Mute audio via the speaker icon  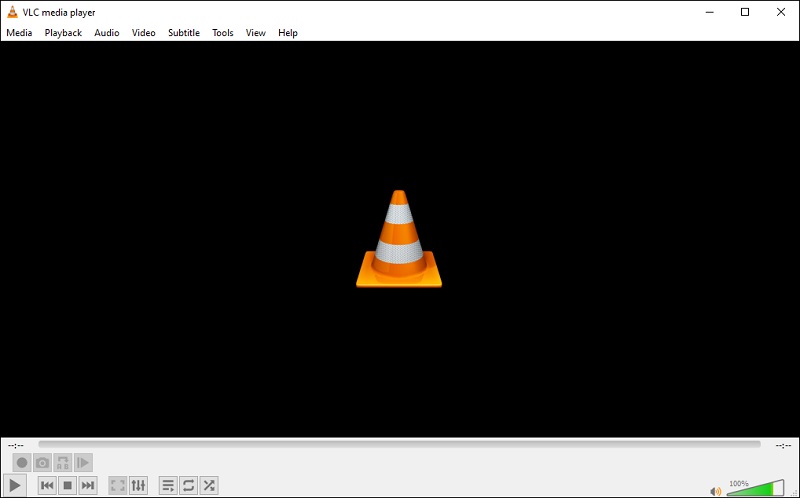[x=716, y=491]
